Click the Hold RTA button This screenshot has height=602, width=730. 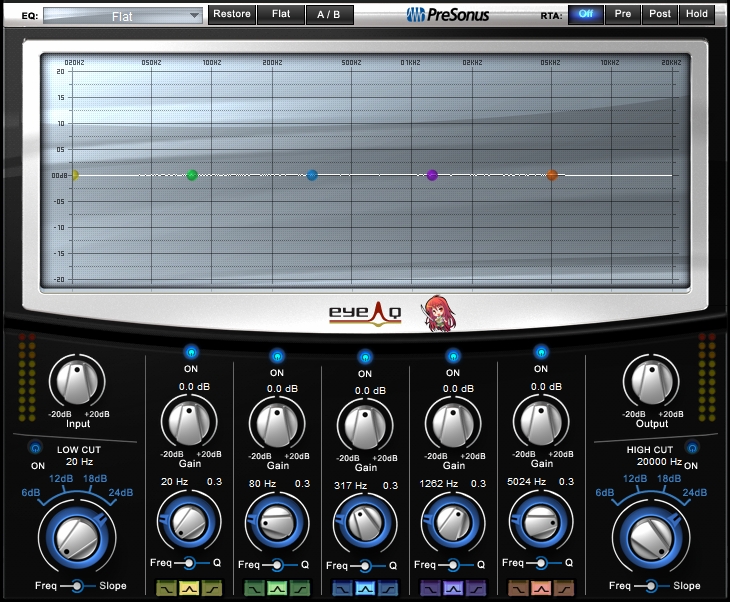(696, 14)
